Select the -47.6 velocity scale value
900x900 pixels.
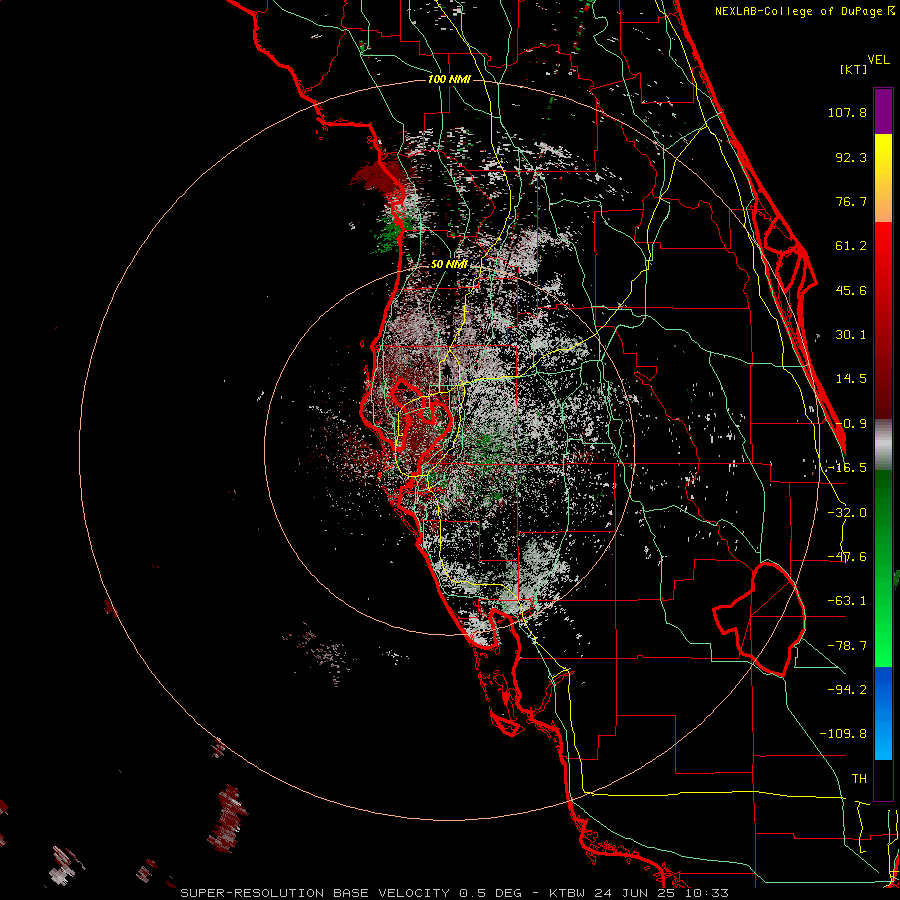(x=847, y=557)
